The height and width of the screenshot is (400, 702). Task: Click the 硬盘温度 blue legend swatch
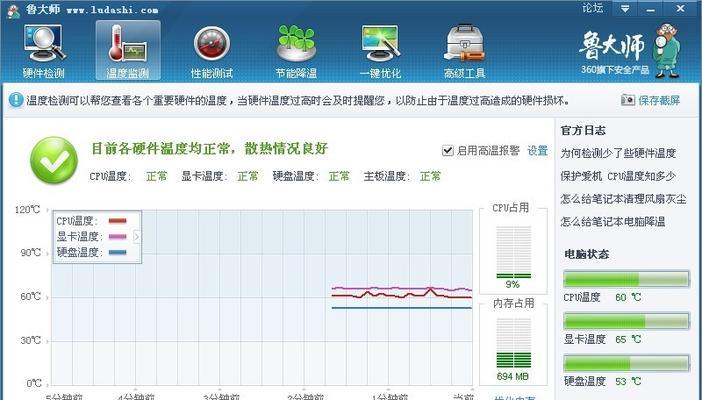tap(117, 252)
